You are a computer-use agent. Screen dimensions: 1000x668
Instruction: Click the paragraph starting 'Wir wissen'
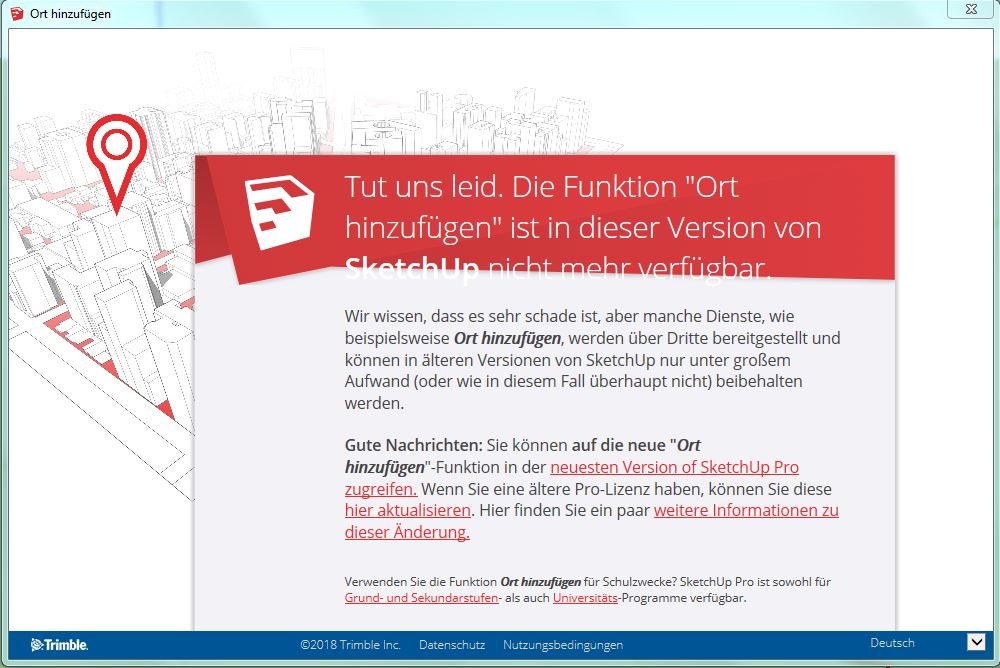tap(592, 359)
